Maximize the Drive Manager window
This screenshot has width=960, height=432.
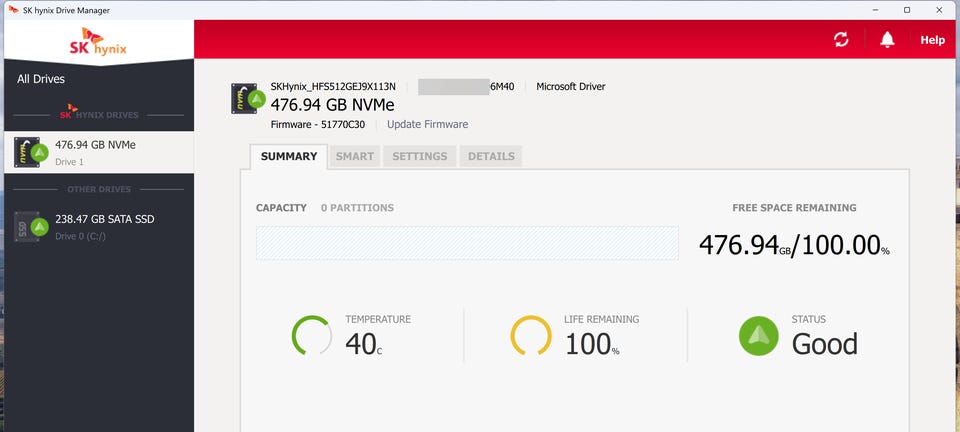coord(907,10)
